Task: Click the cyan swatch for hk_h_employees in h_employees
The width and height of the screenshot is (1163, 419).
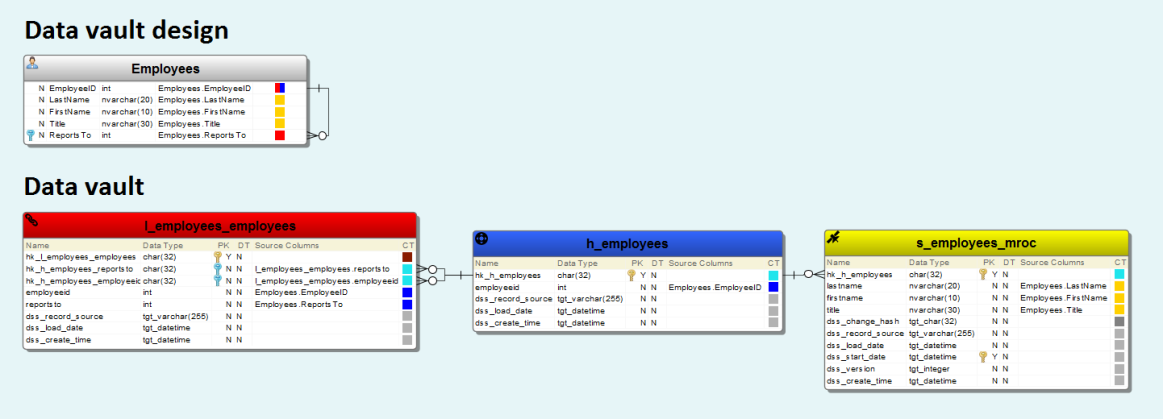Action: (774, 275)
